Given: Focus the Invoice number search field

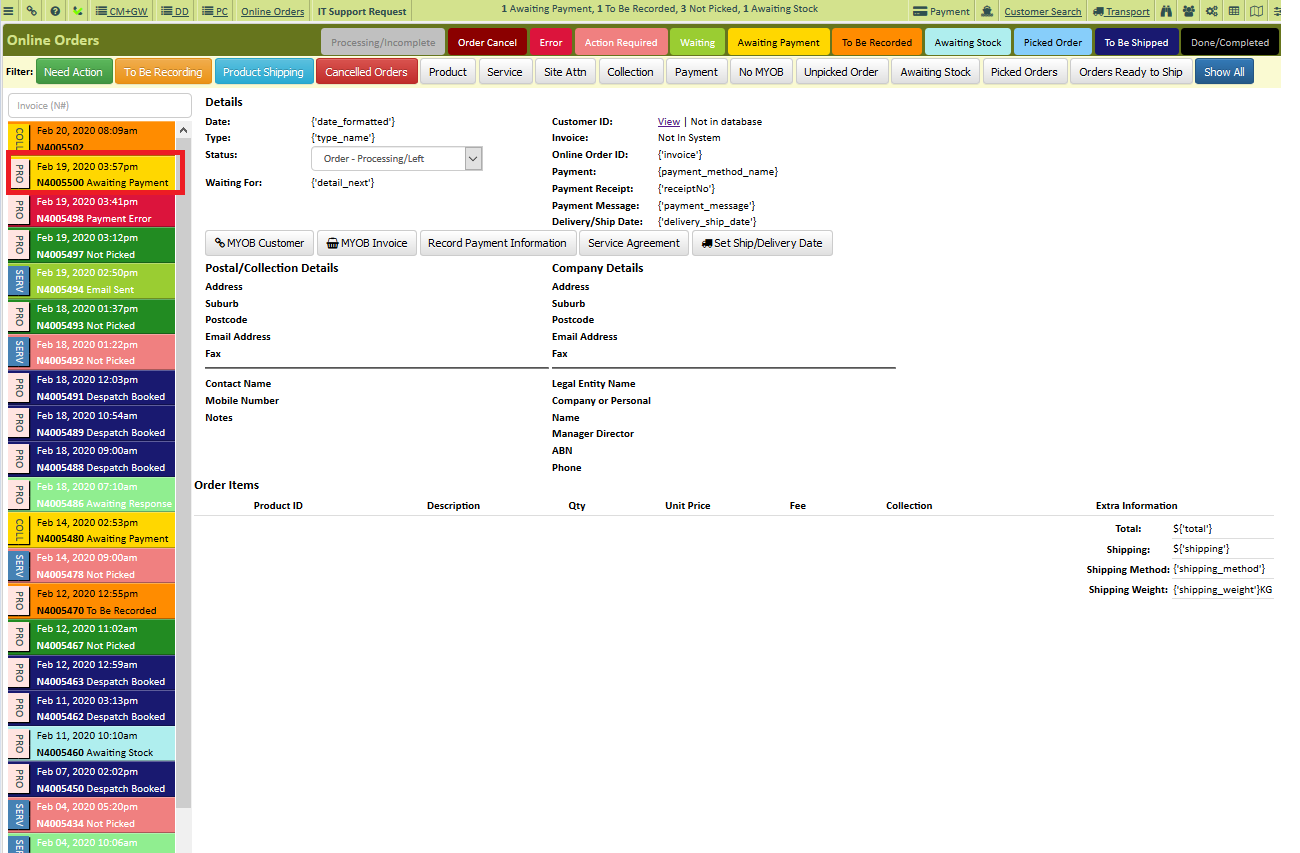Looking at the screenshot, I should click(x=99, y=105).
